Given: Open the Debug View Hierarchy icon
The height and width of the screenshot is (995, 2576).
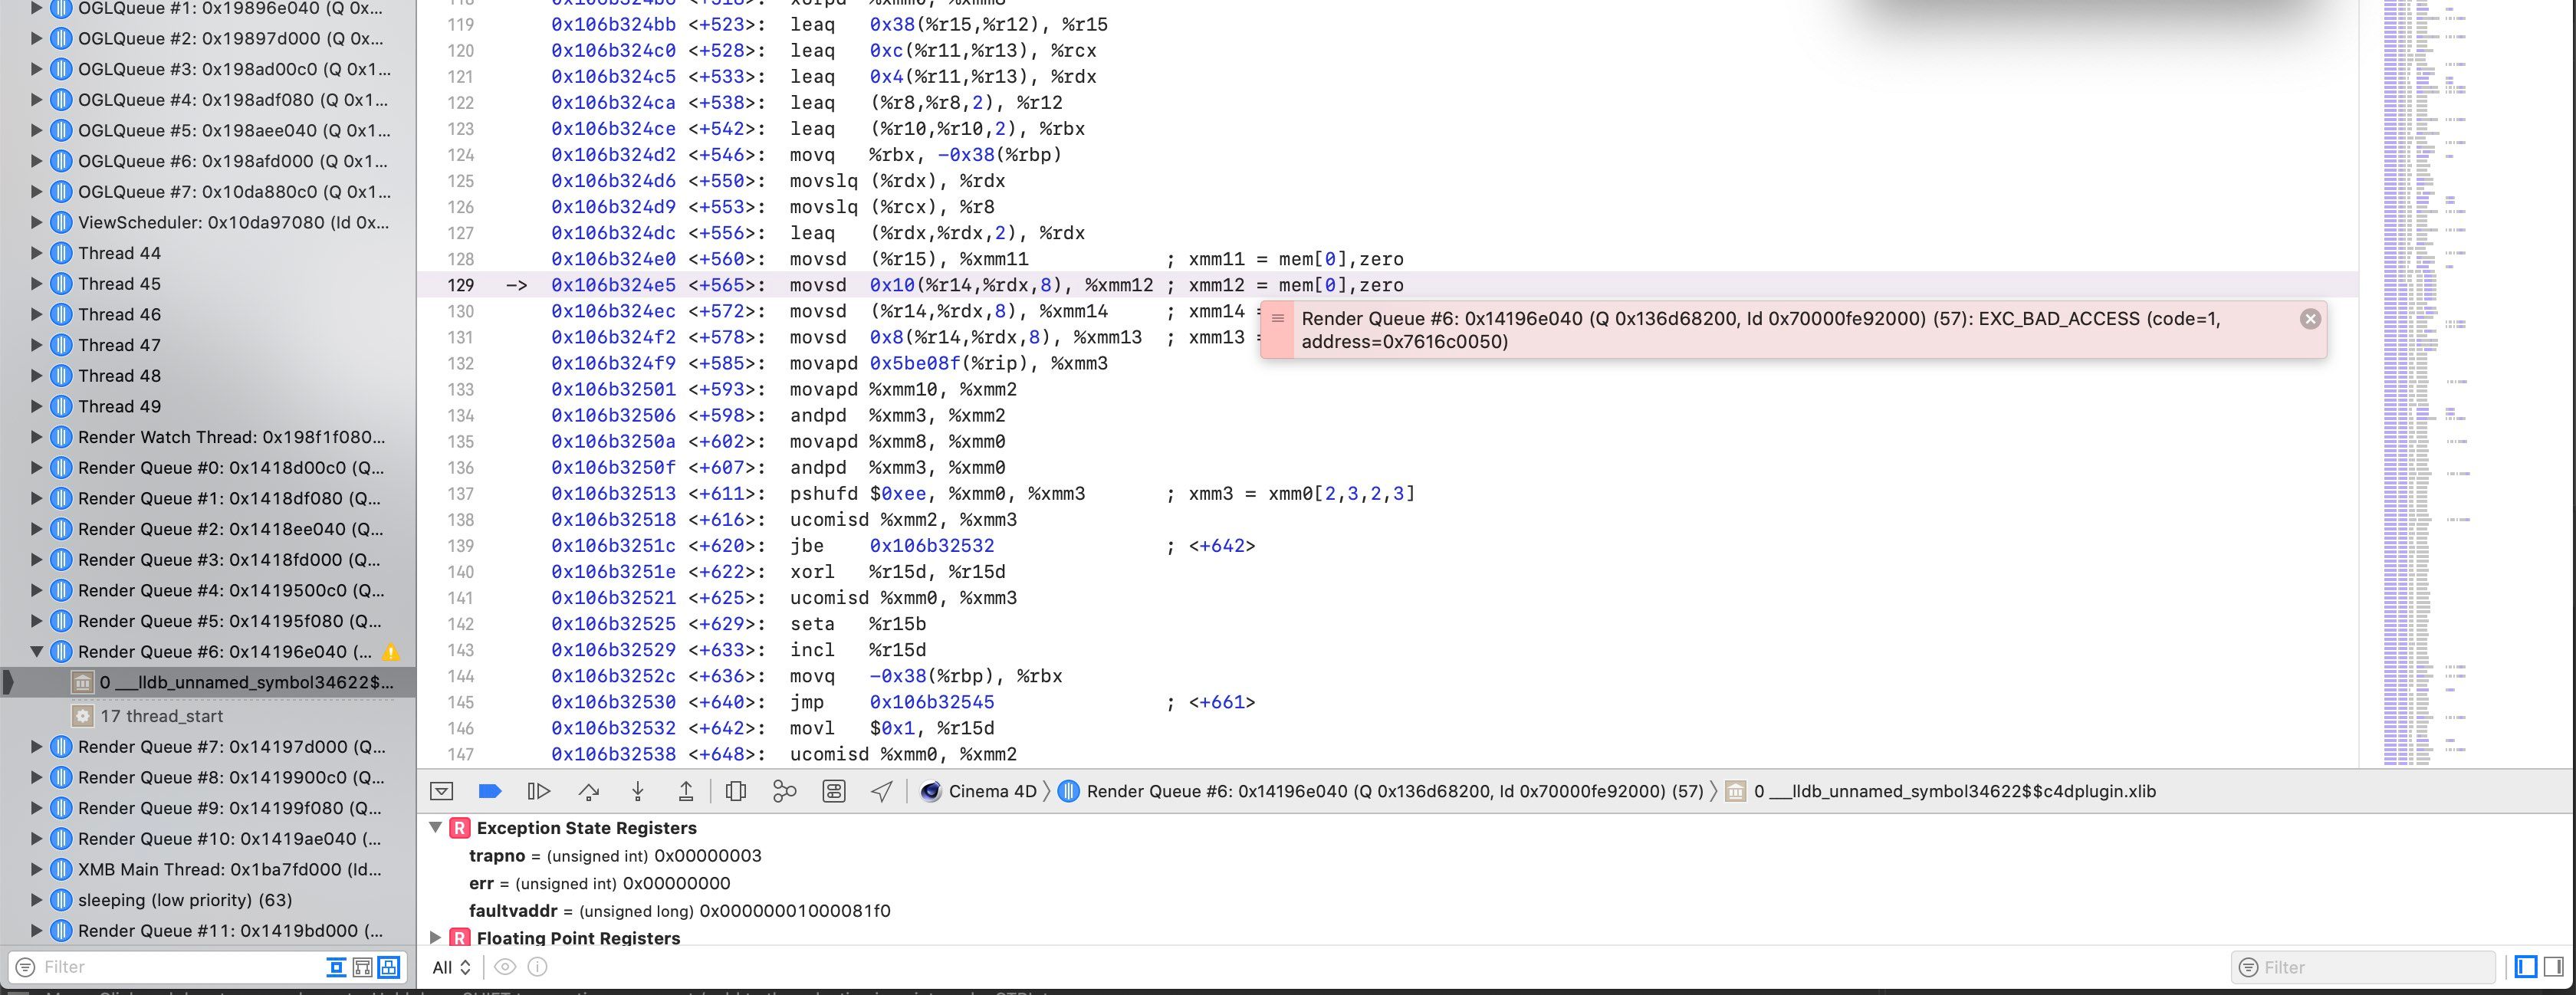Looking at the screenshot, I should coord(736,791).
